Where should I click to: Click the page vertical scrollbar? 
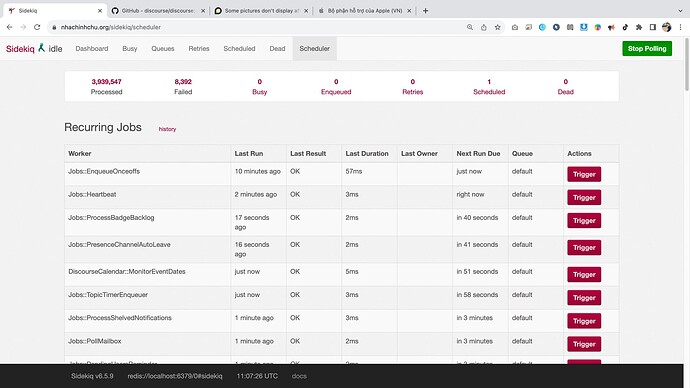coord(686,65)
